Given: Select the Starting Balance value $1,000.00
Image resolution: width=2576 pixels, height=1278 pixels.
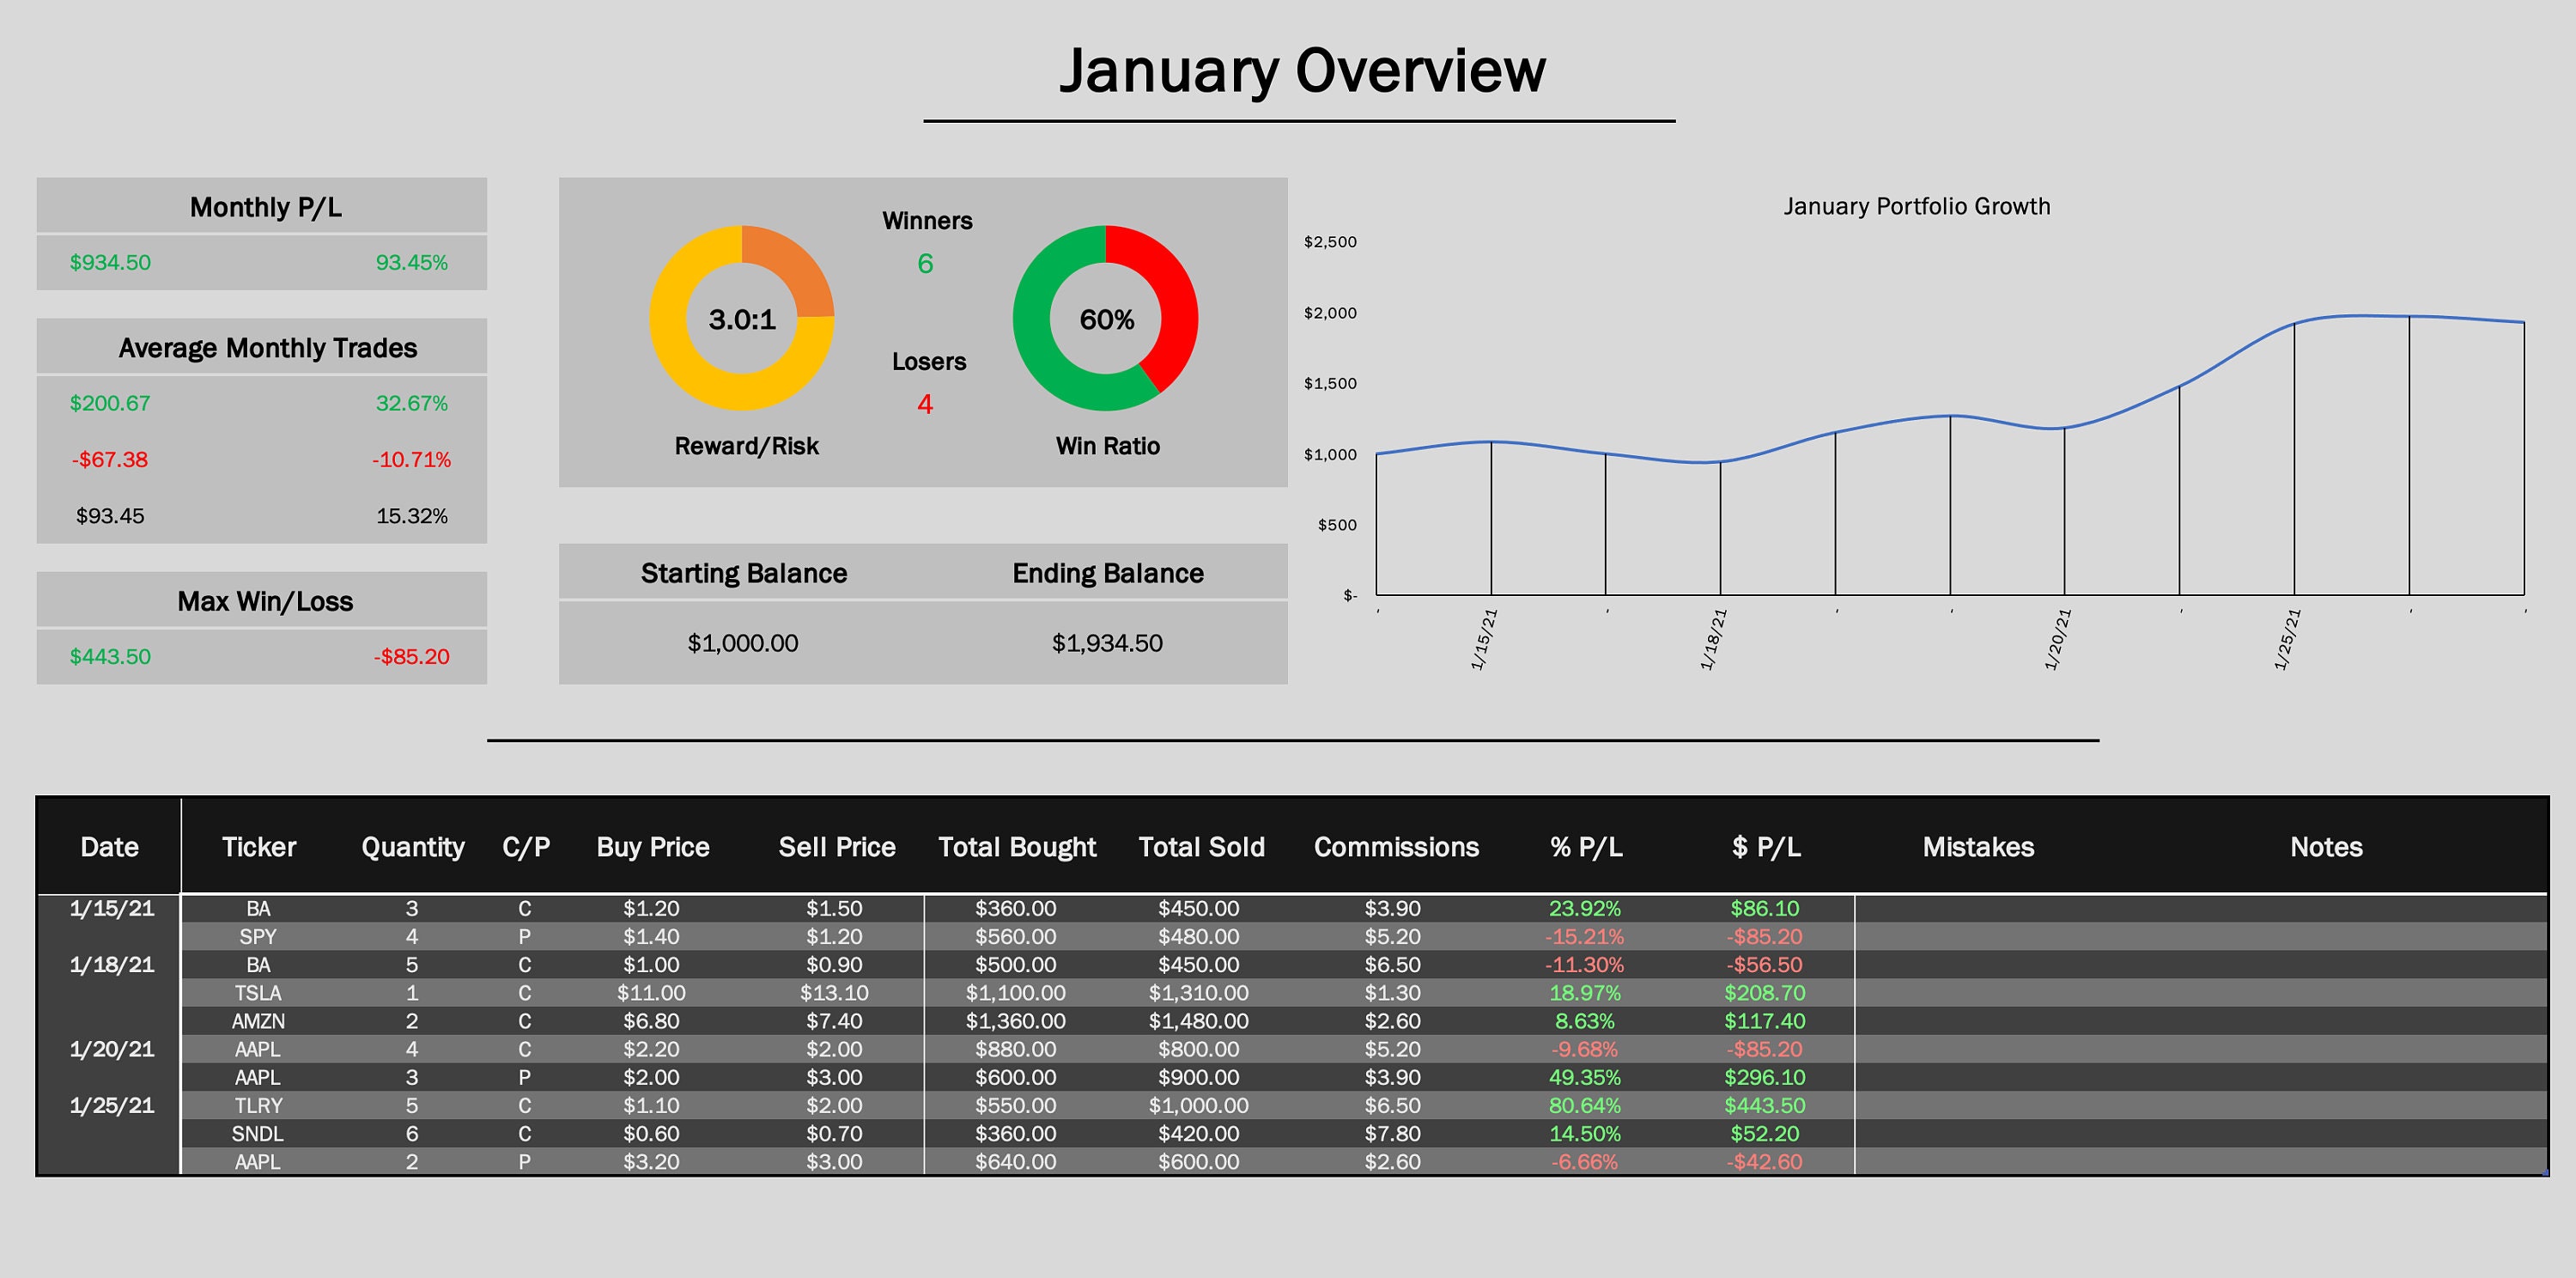Looking at the screenshot, I should (x=742, y=643).
